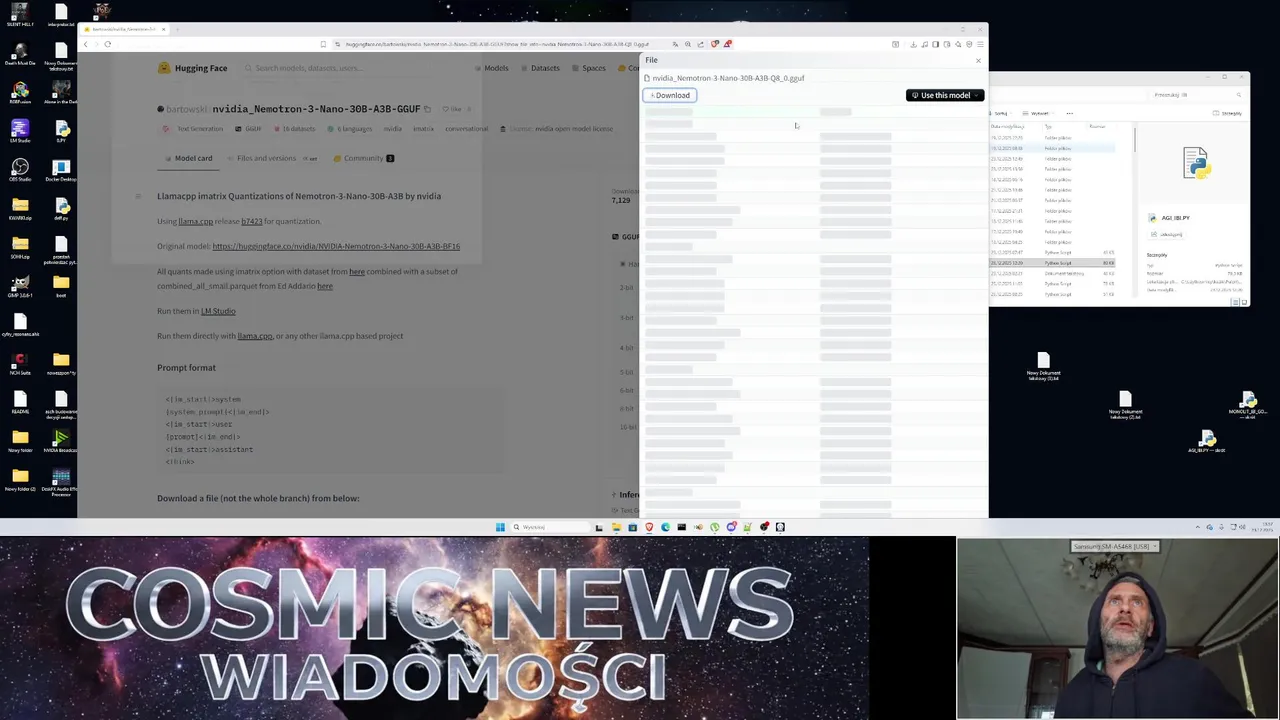Bookmark this page in address bar
Image resolution: width=1280 pixels, height=720 pixels.
coord(322,44)
